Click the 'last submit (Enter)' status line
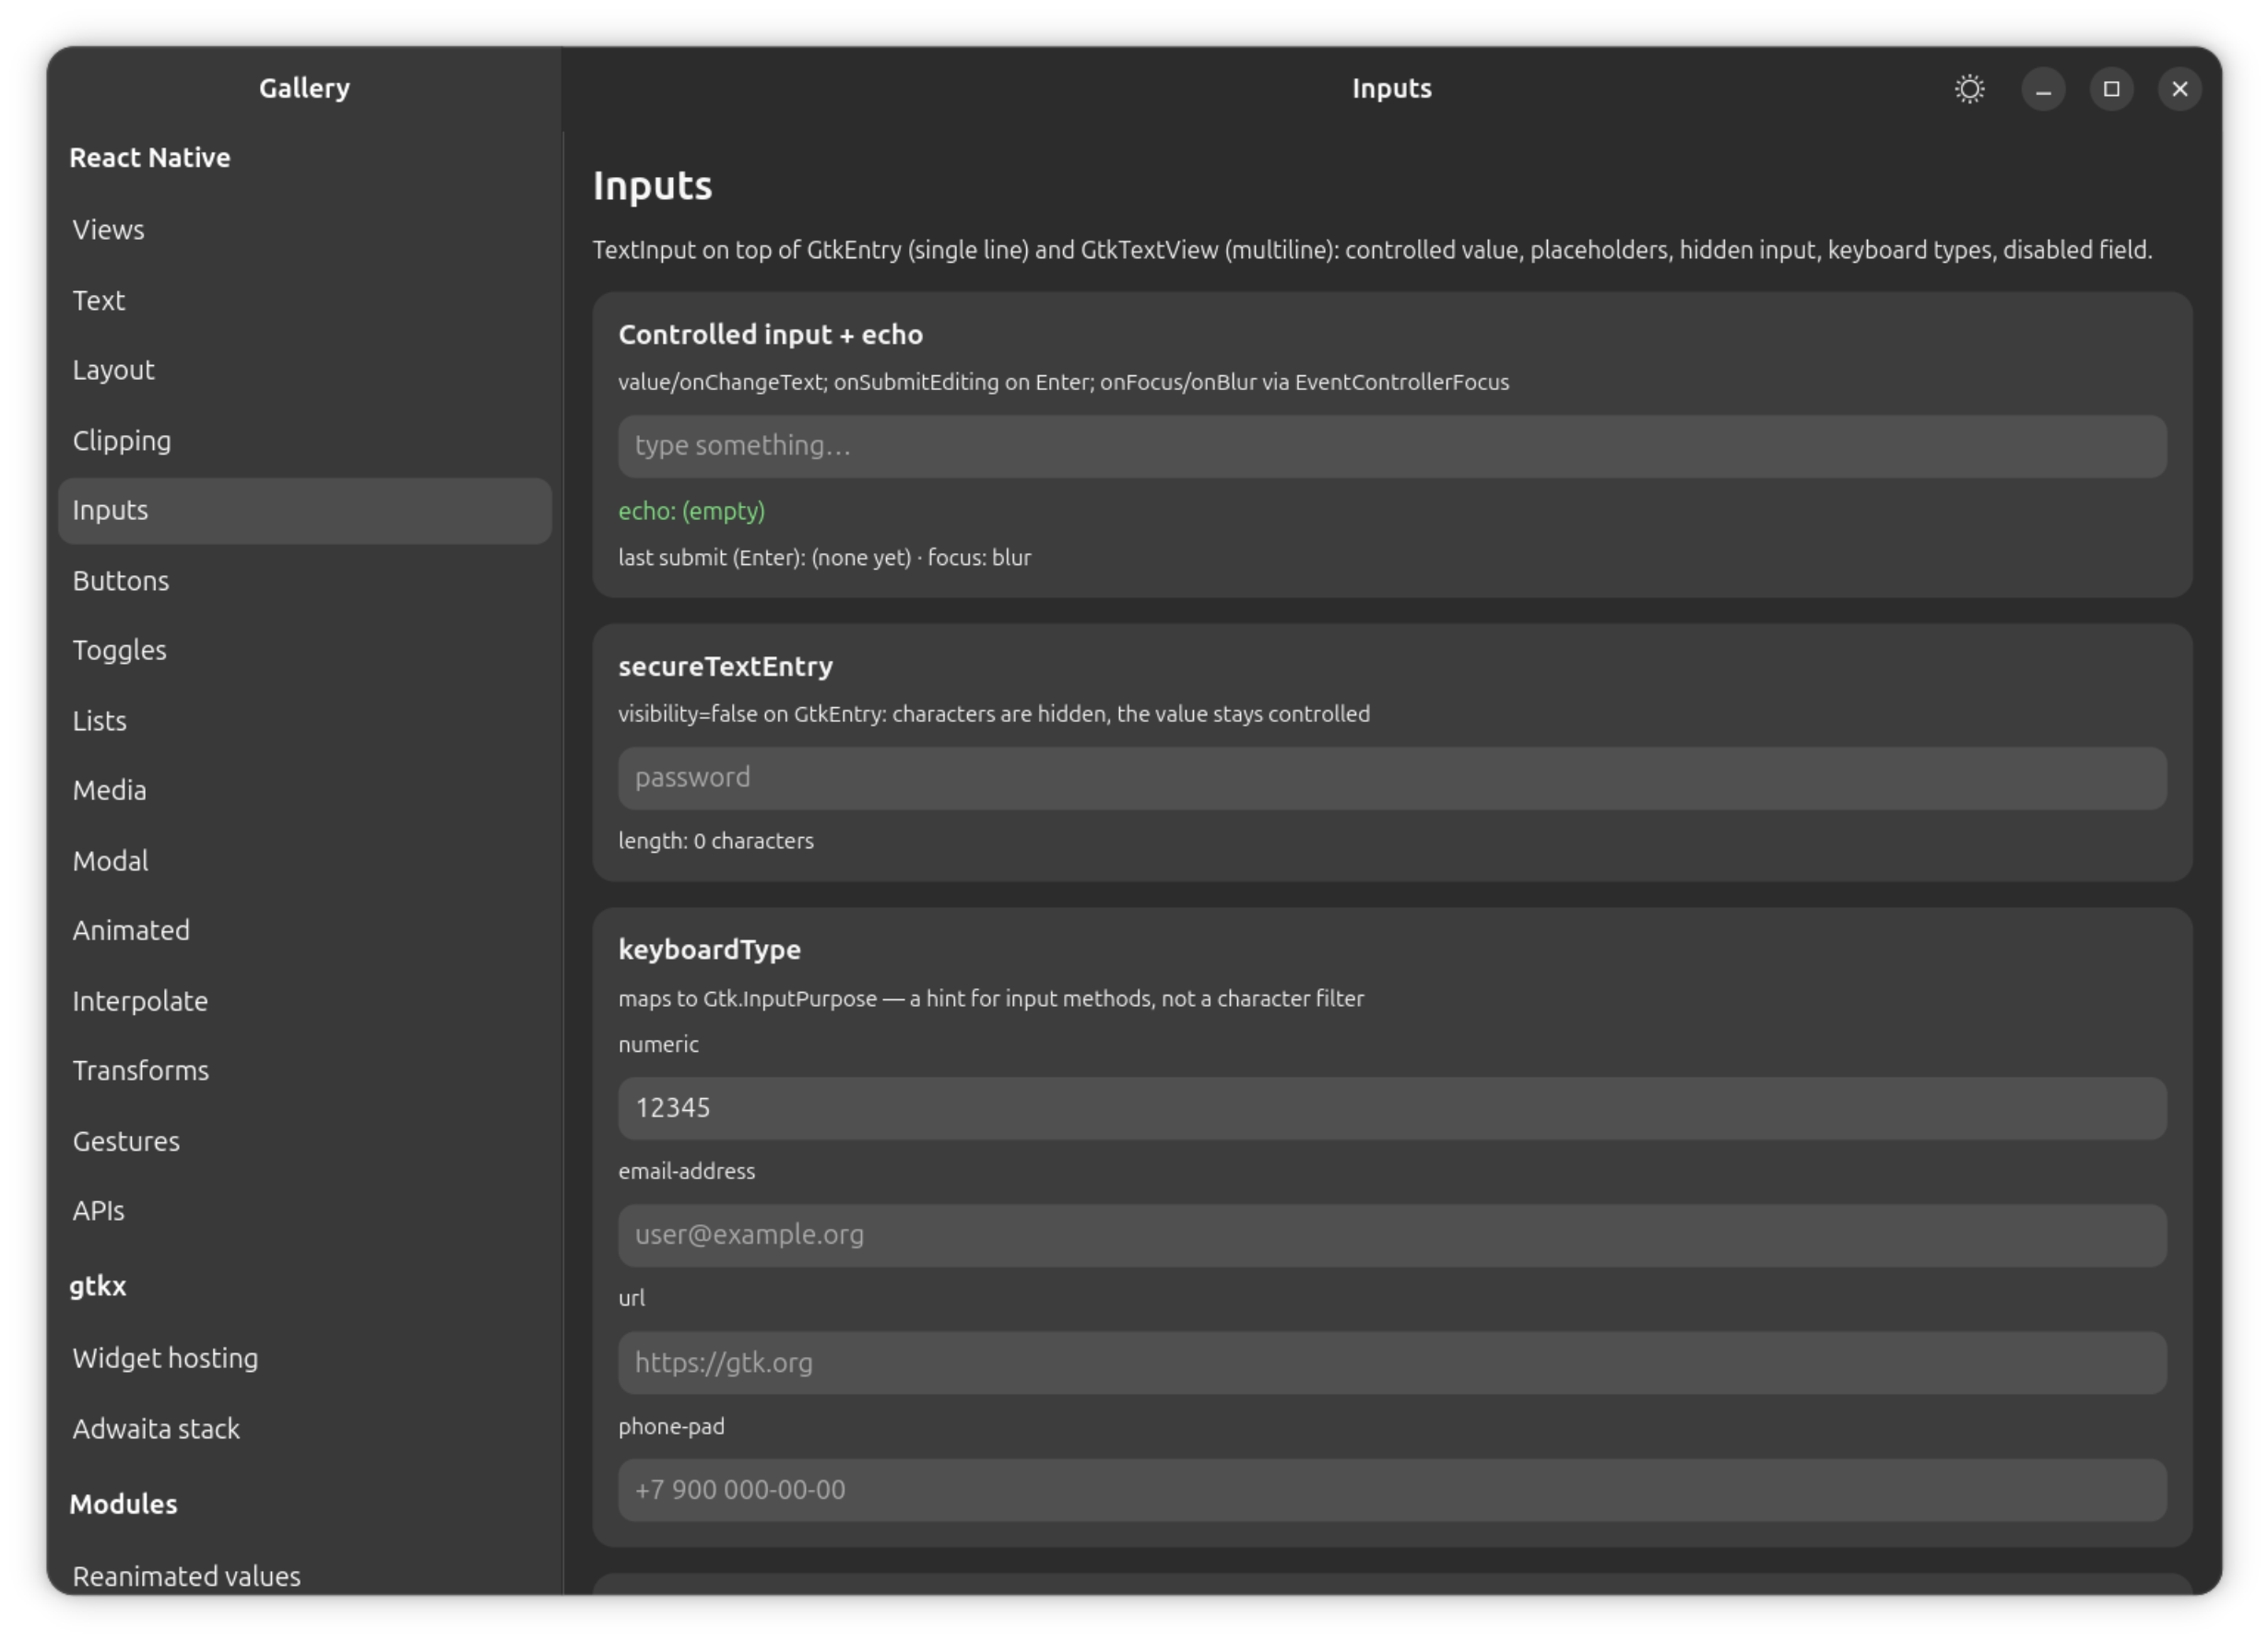The width and height of the screenshot is (2268, 1641). click(x=824, y=558)
